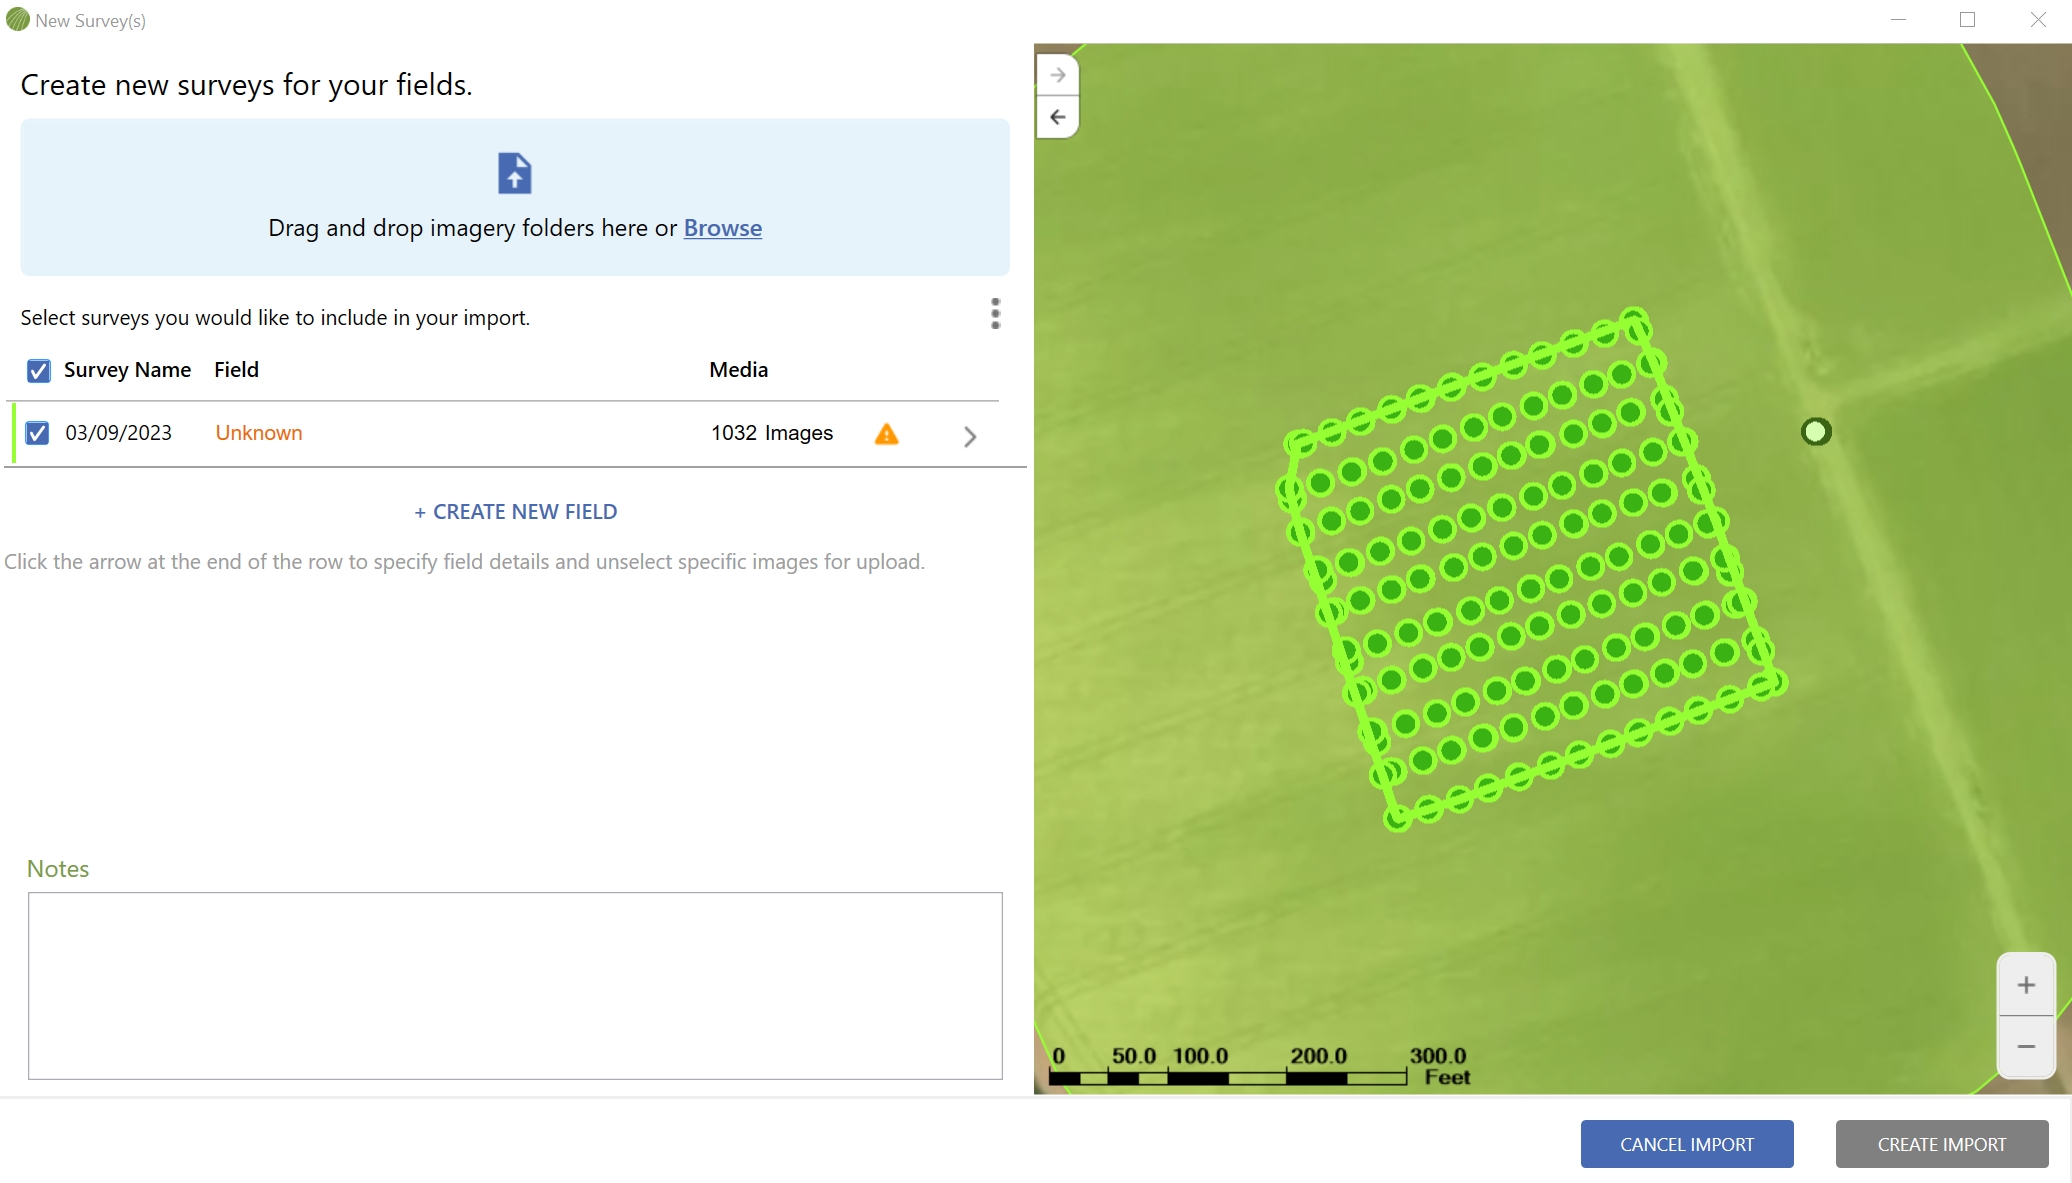Viewport: 2072px width, 1183px height.
Task: Click the upload file icon in drop zone
Action: pos(514,174)
